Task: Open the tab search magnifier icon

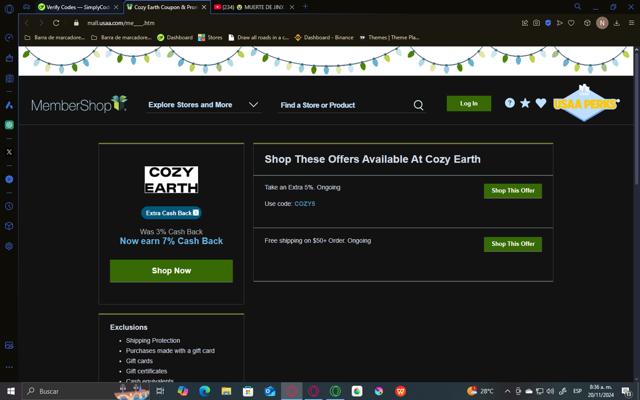Action: pos(578,7)
